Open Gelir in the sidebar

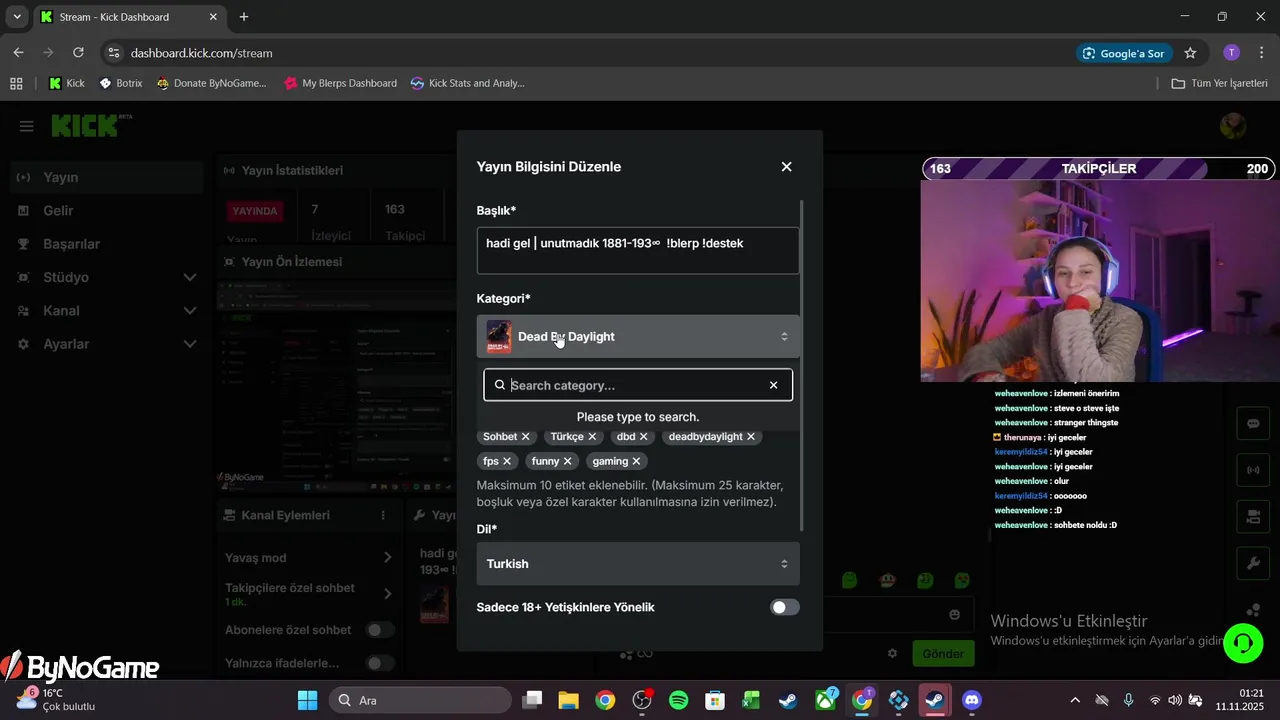click(x=58, y=210)
